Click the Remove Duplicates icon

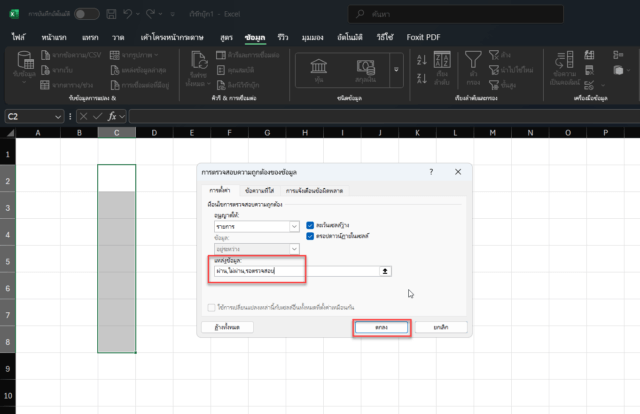point(589,70)
